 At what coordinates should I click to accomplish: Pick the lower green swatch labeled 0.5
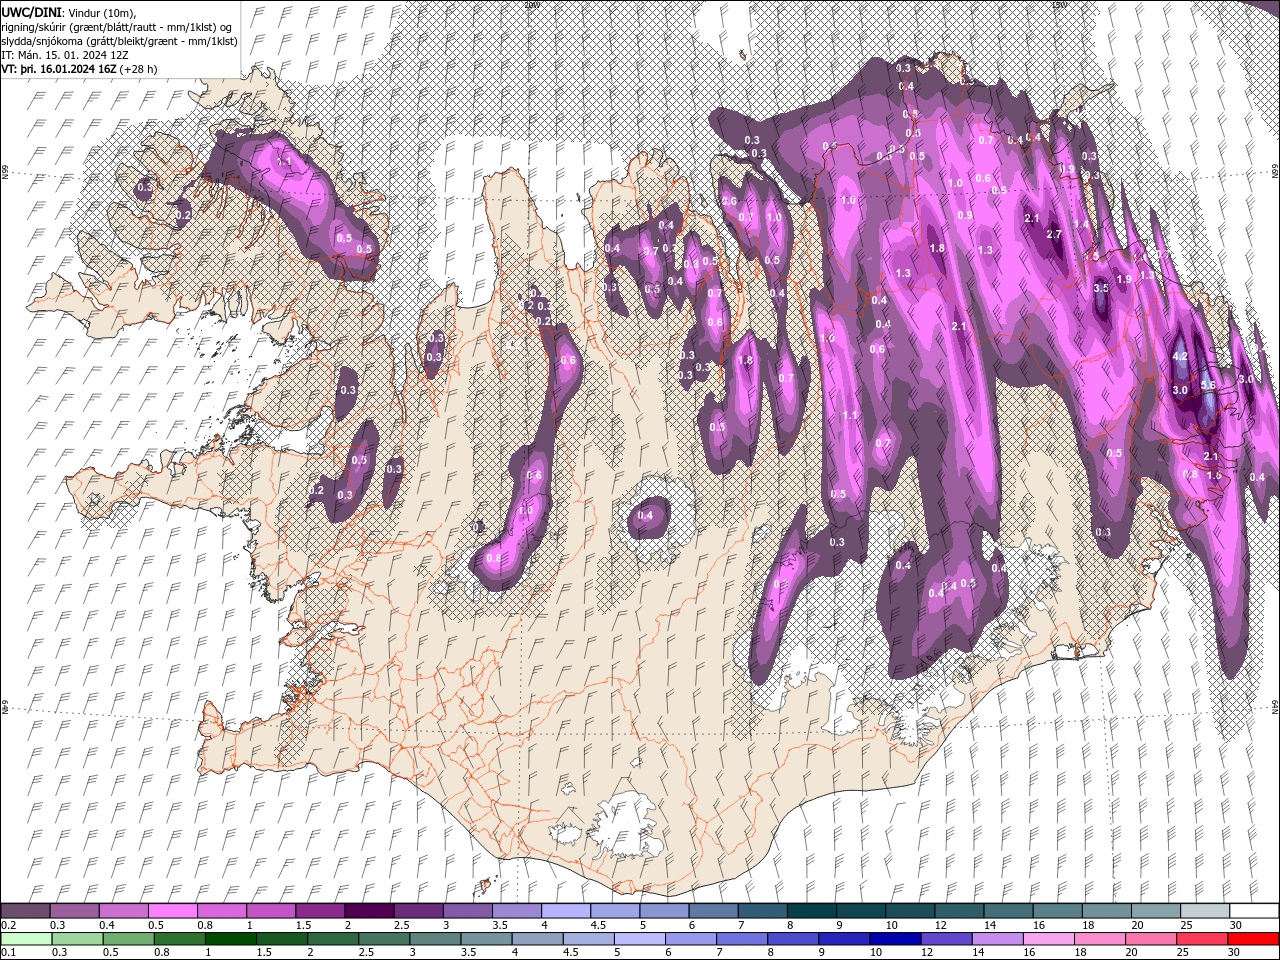click(128, 939)
